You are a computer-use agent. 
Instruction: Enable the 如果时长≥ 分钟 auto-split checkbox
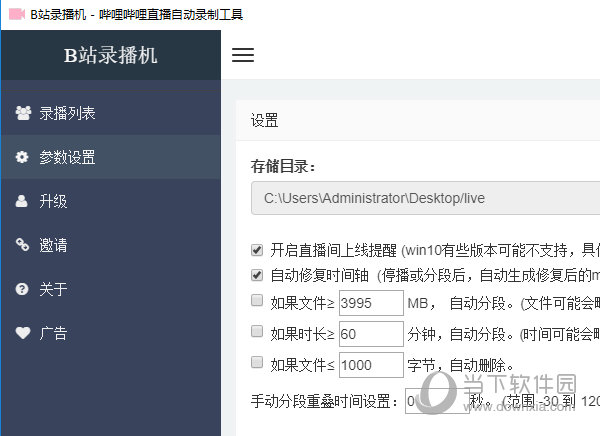pos(257,331)
